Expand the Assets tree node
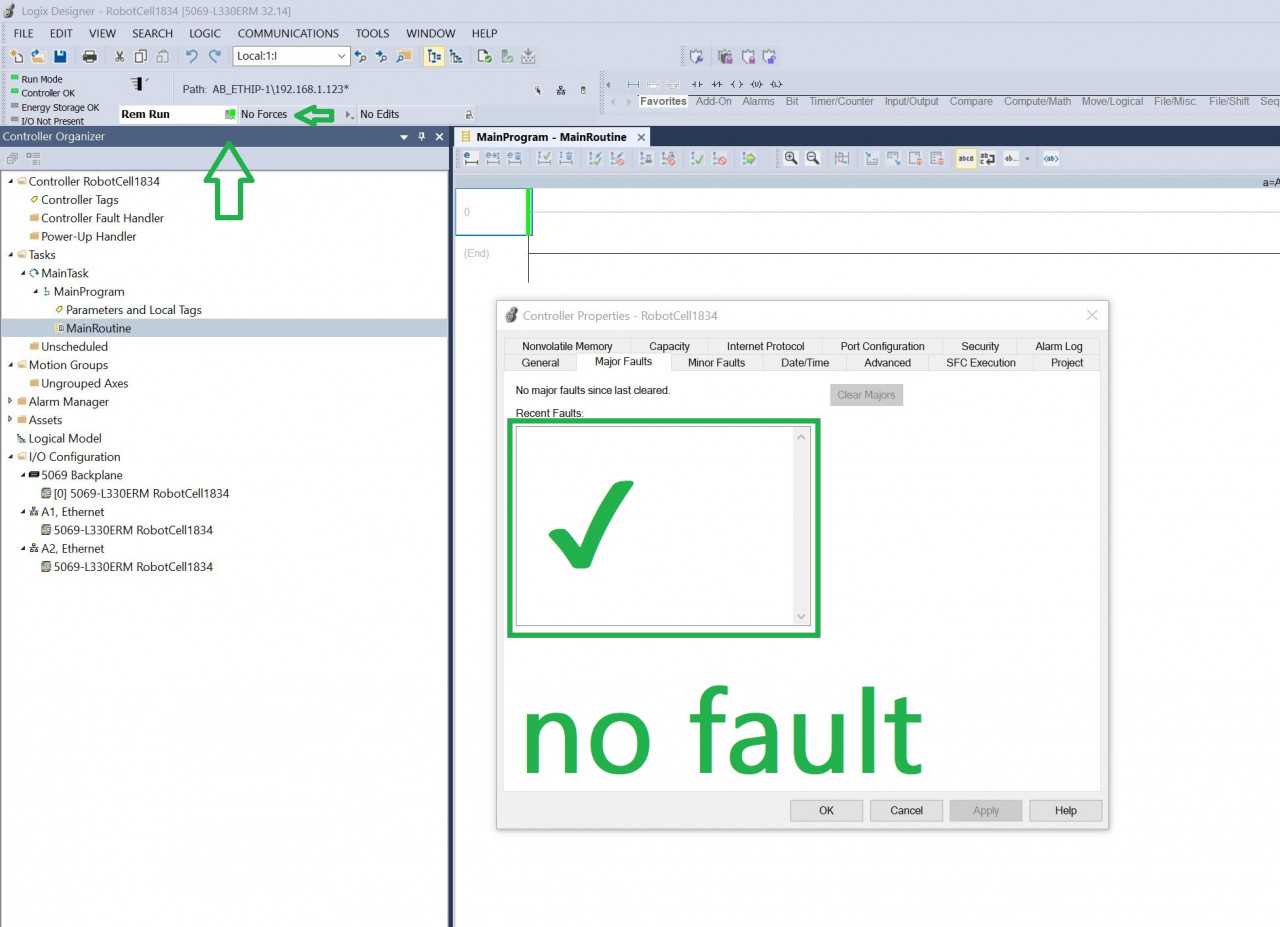The image size is (1280, 927). 10,420
